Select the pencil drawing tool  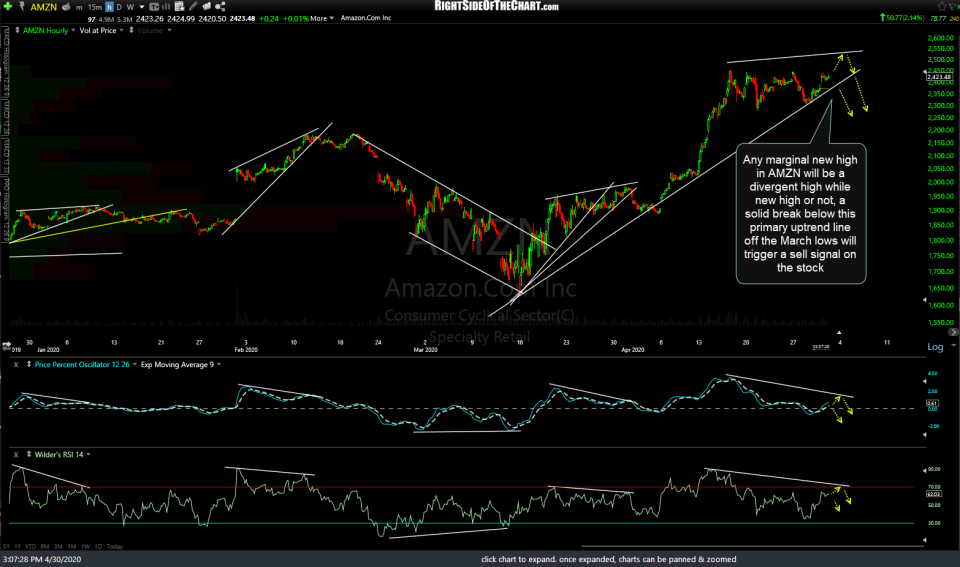(193, 7)
